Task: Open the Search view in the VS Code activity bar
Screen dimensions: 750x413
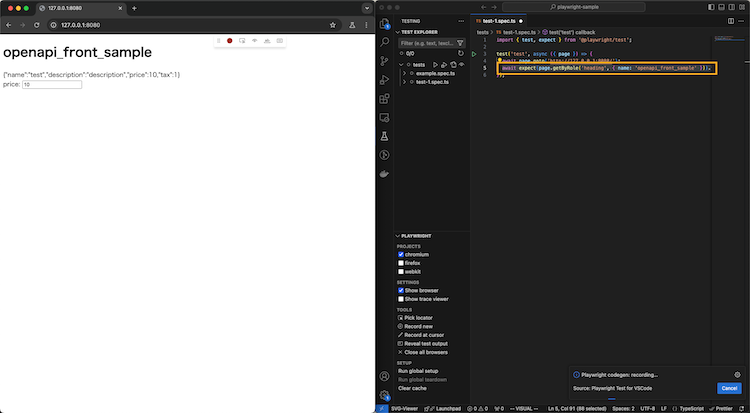Action: point(384,42)
